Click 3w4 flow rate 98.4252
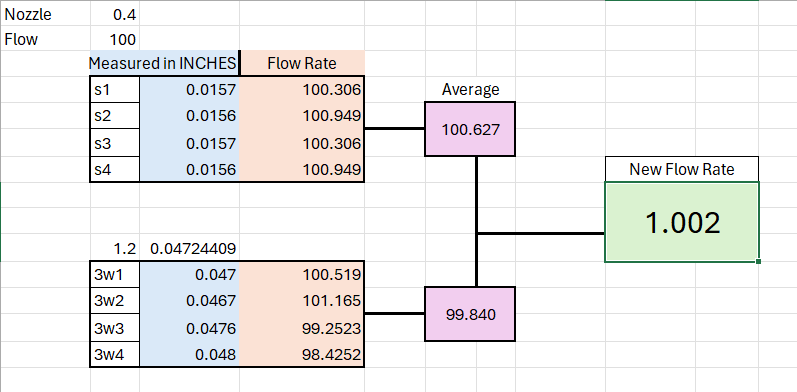The width and height of the screenshot is (797, 392). [302, 354]
